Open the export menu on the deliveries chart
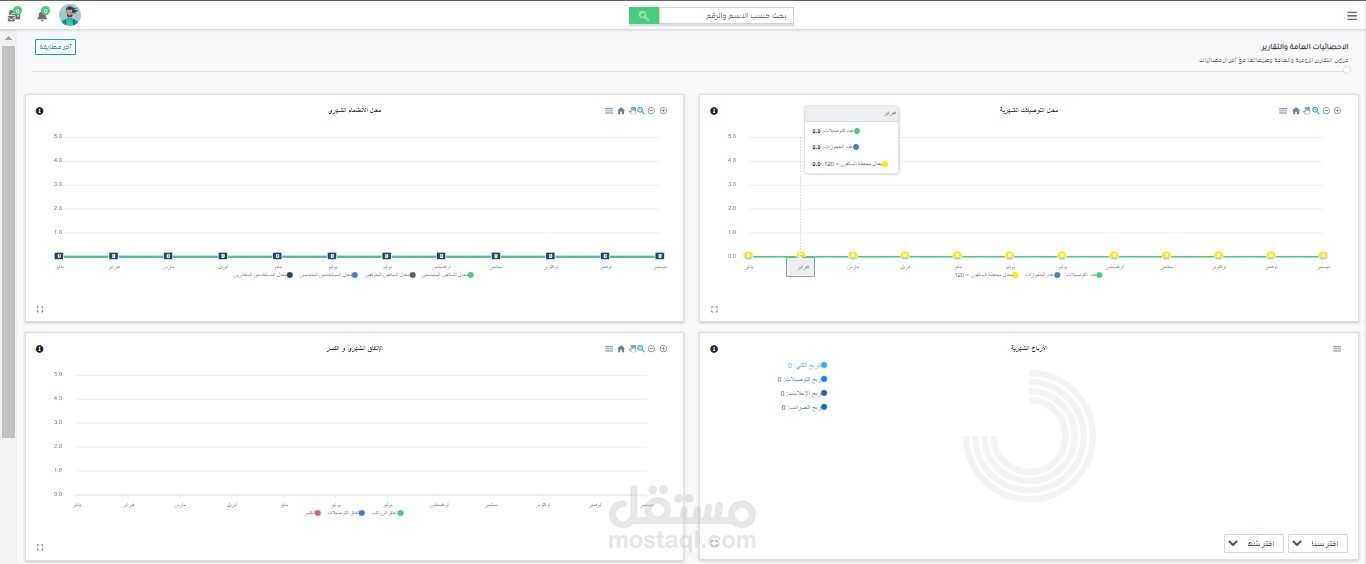Screen dimensions: 1366x564 coord(1284,111)
